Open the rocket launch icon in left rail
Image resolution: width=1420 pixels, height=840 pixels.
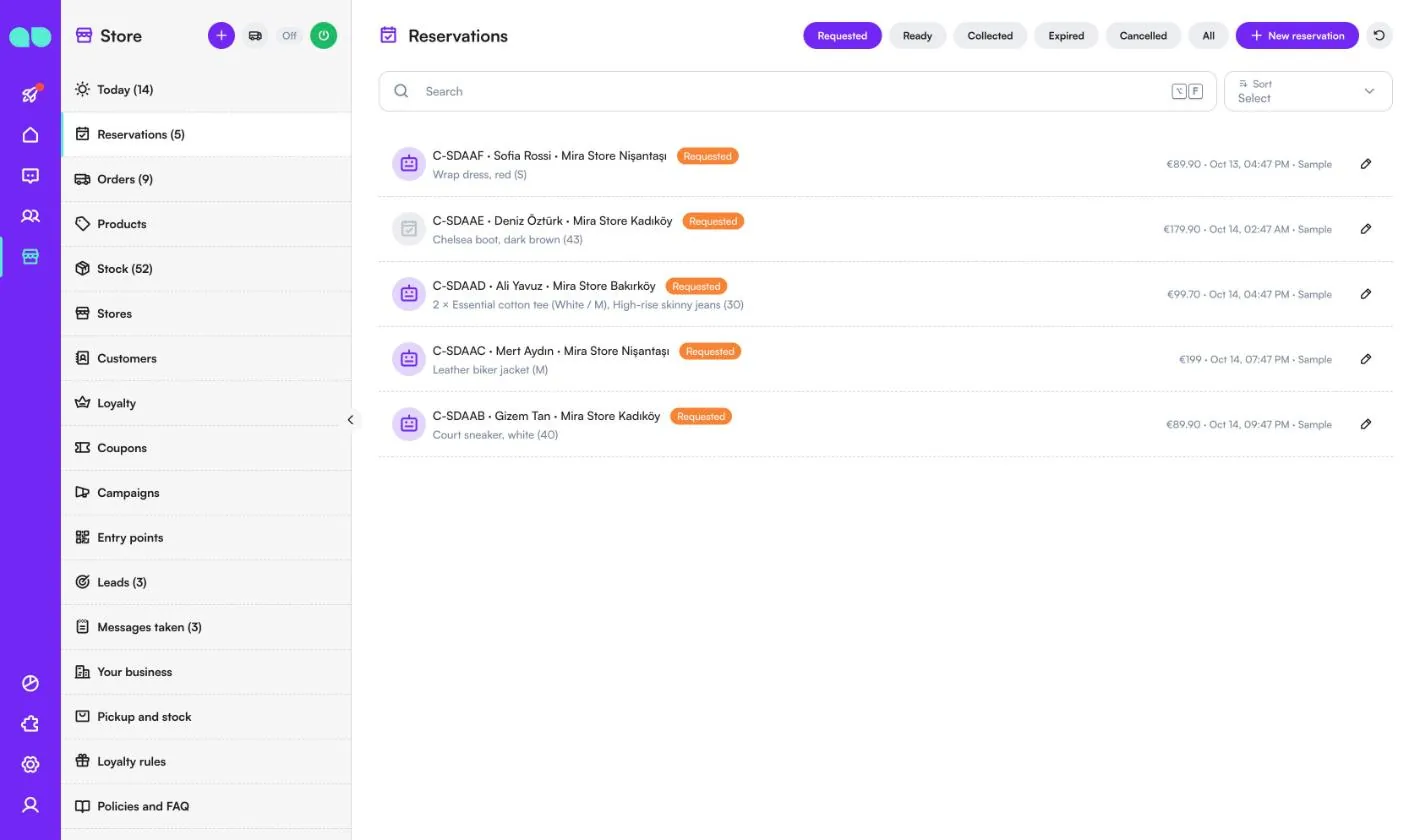point(30,94)
